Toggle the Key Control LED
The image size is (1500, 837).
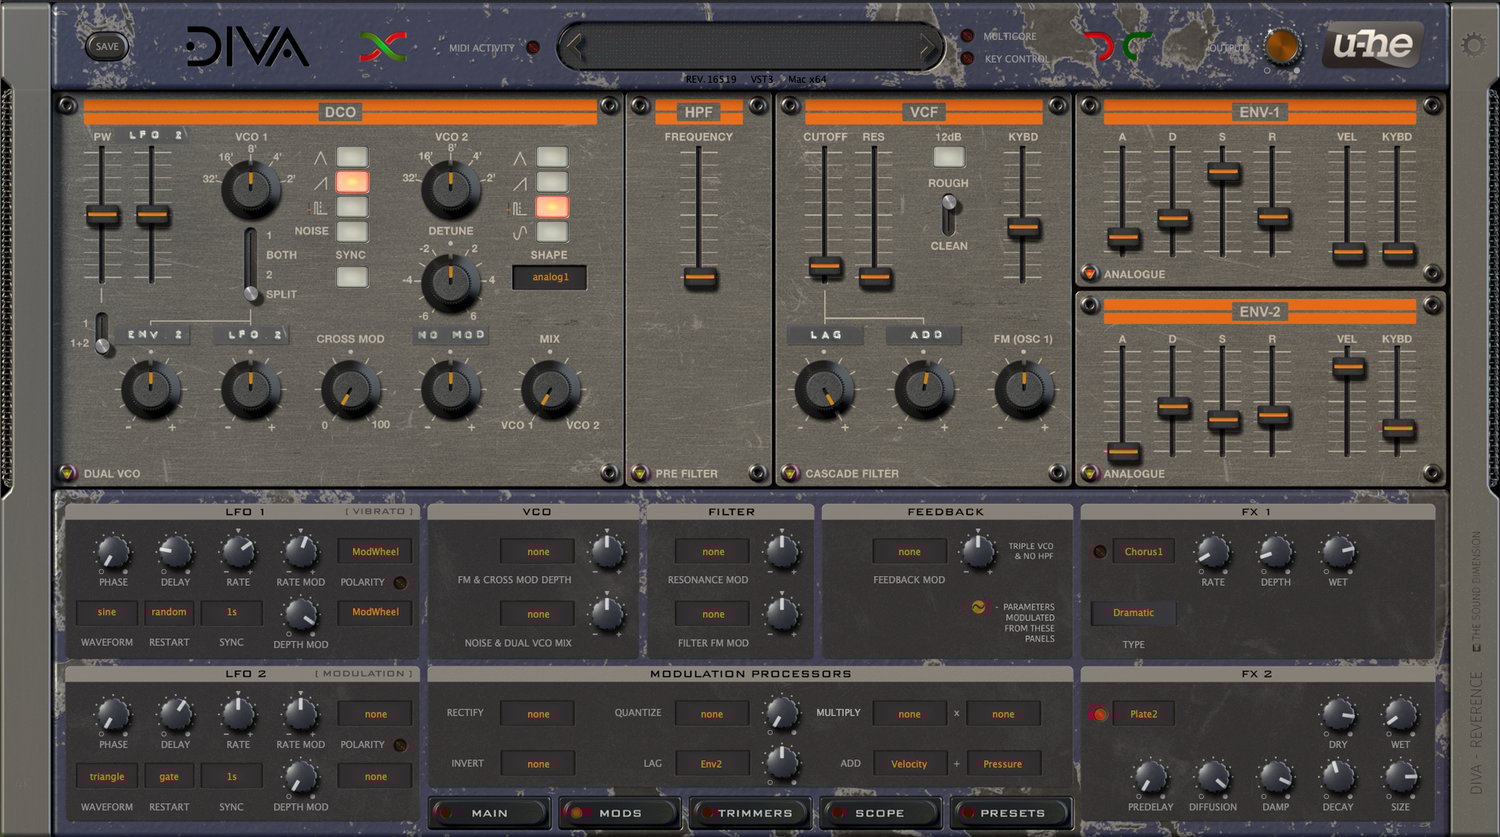pos(967,59)
